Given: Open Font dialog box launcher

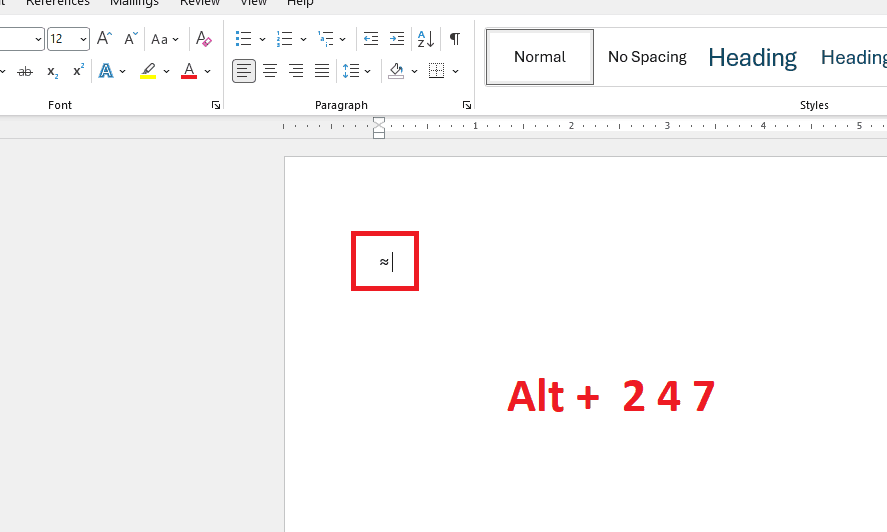Looking at the screenshot, I should pos(216,105).
